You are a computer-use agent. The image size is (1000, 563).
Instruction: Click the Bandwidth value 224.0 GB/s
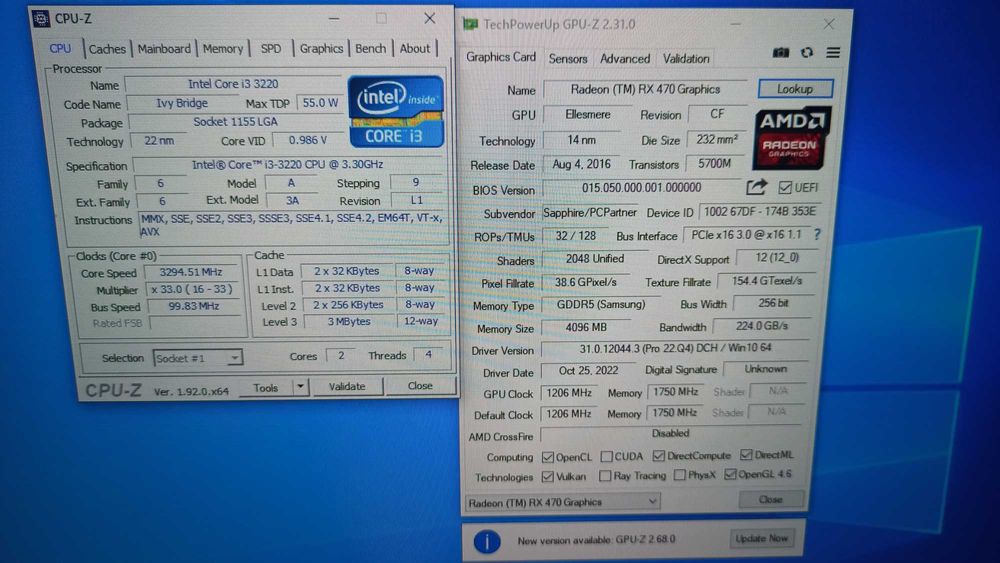[761, 326]
